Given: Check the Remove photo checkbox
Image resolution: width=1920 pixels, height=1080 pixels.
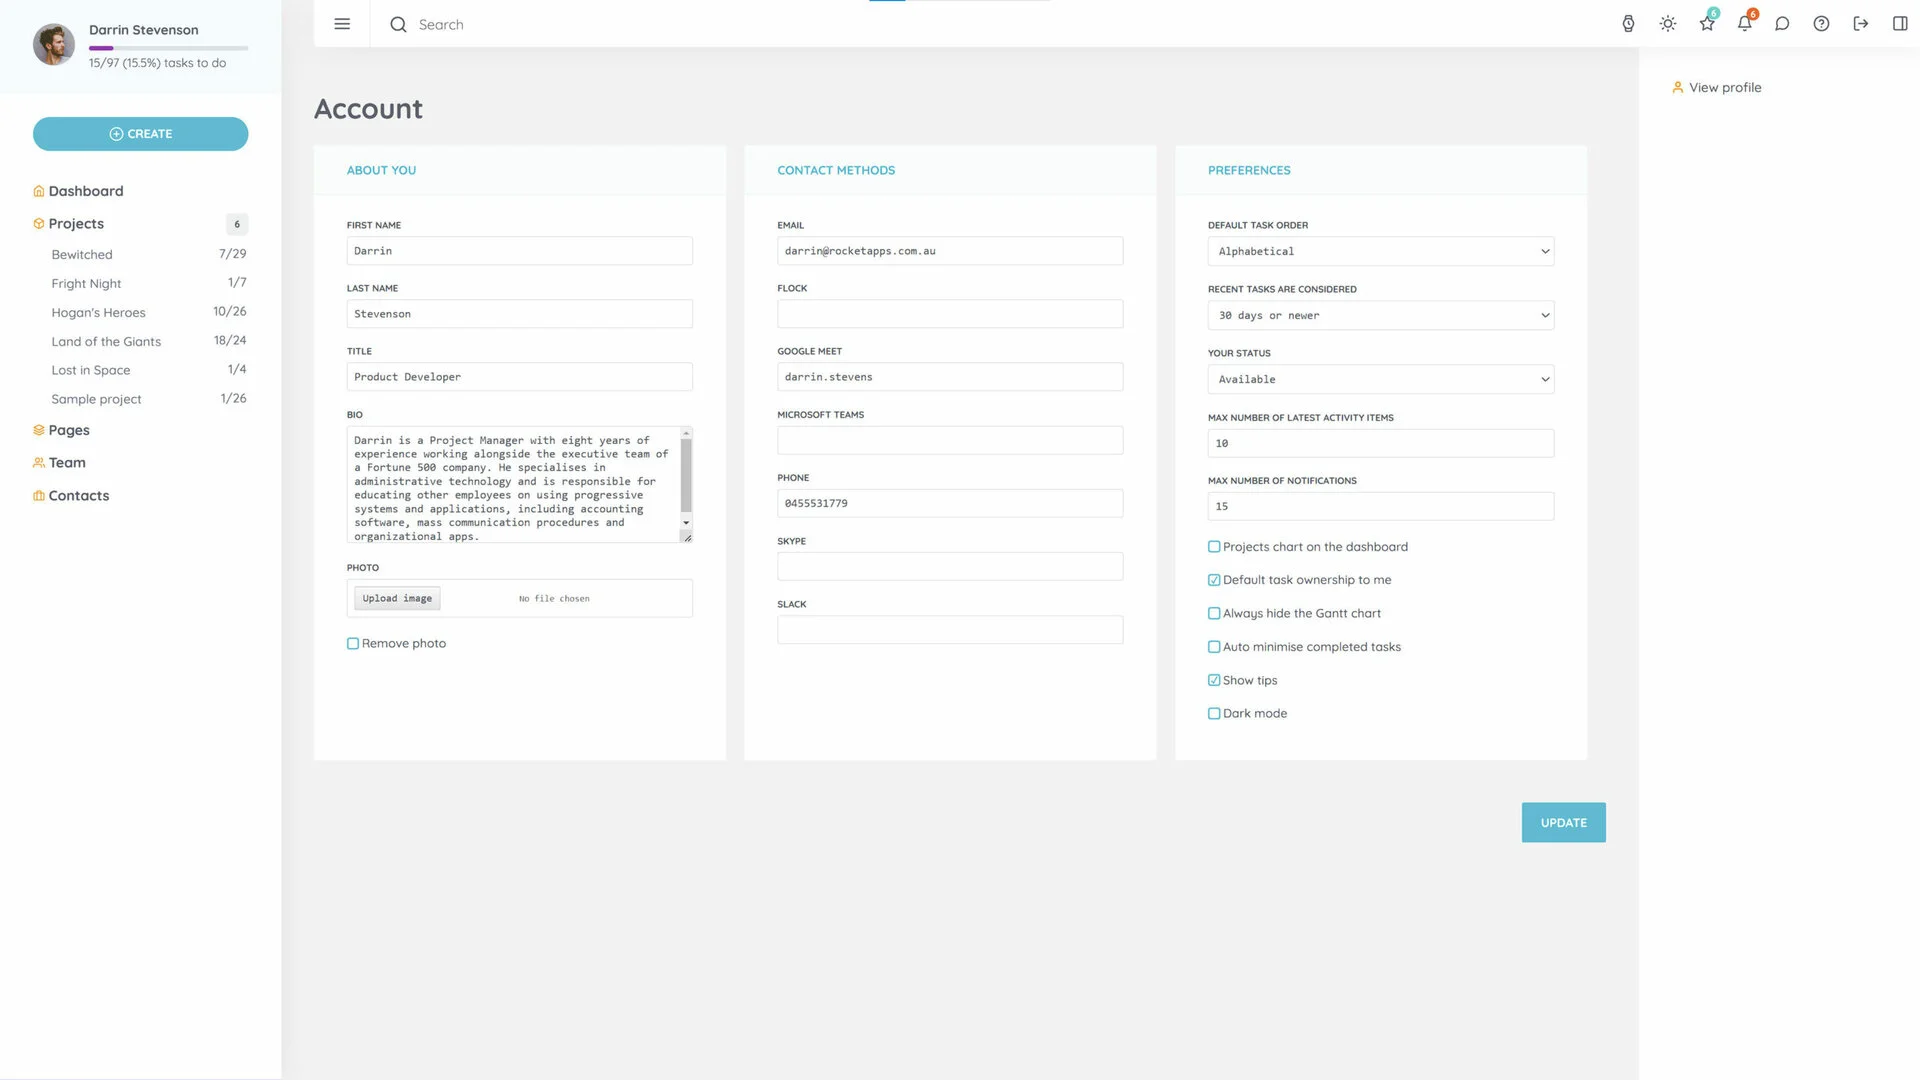Looking at the screenshot, I should [353, 644].
